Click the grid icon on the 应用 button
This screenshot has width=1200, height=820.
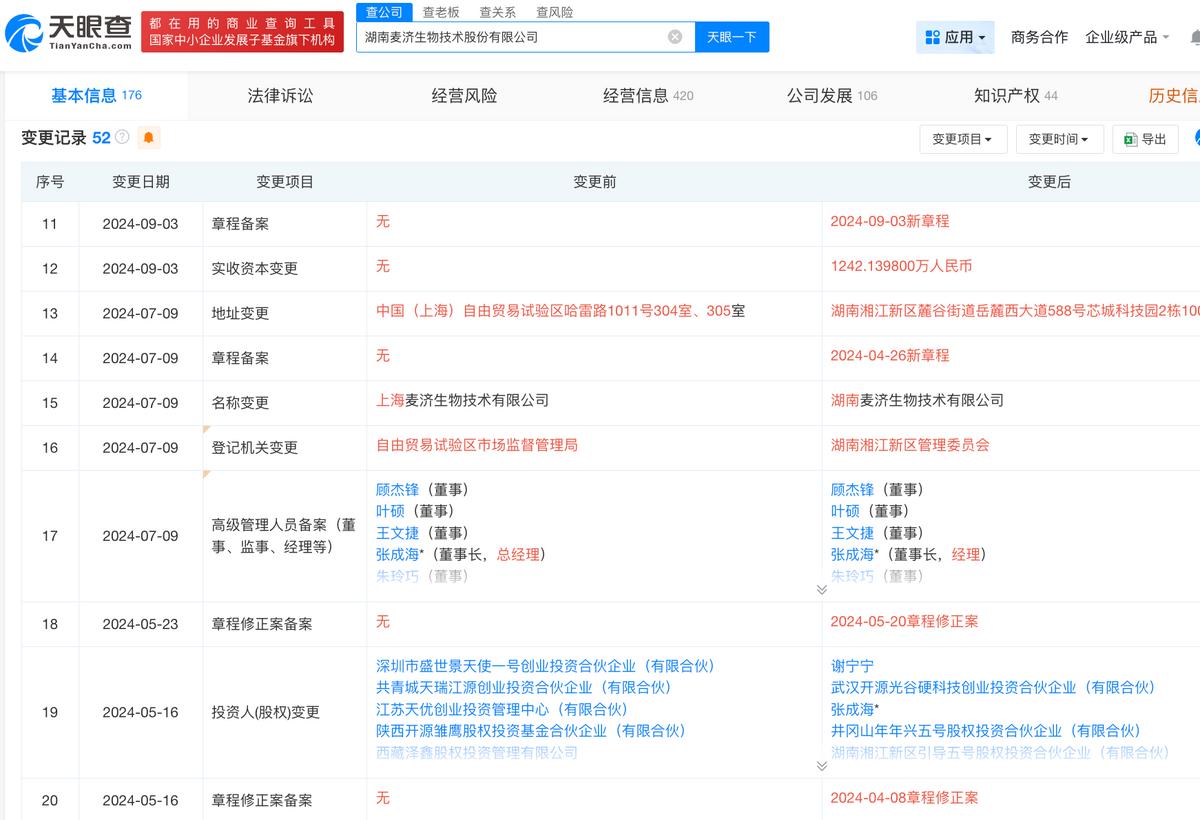coord(932,37)
